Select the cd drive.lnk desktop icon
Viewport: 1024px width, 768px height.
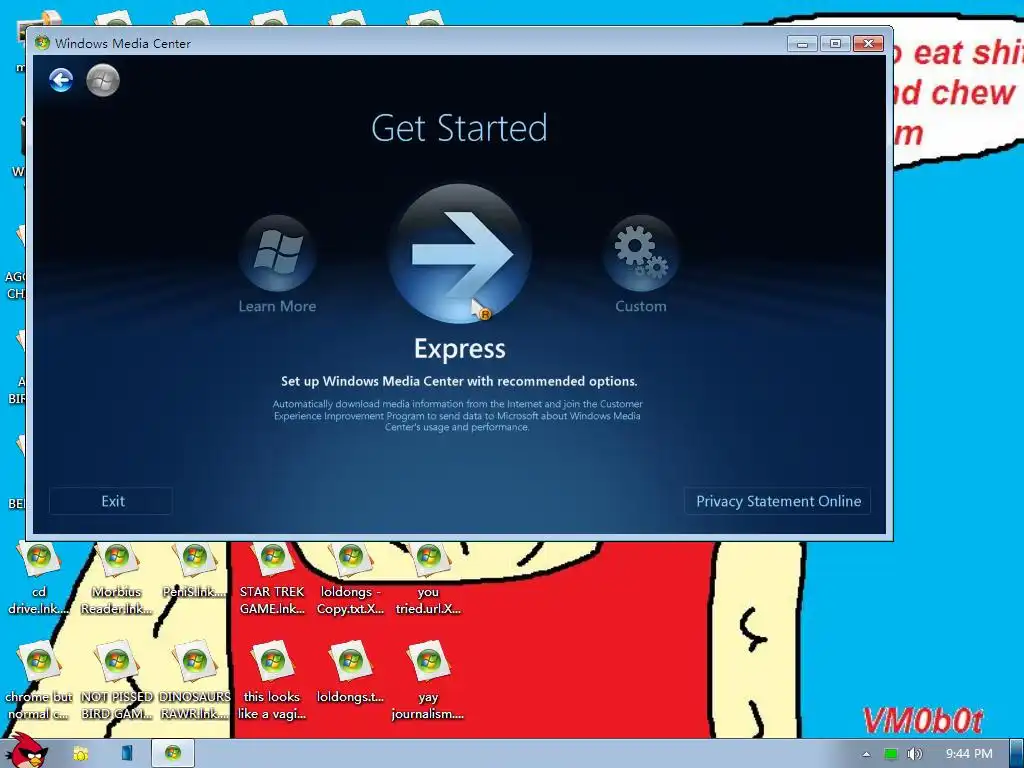click(x=39, y=580)
